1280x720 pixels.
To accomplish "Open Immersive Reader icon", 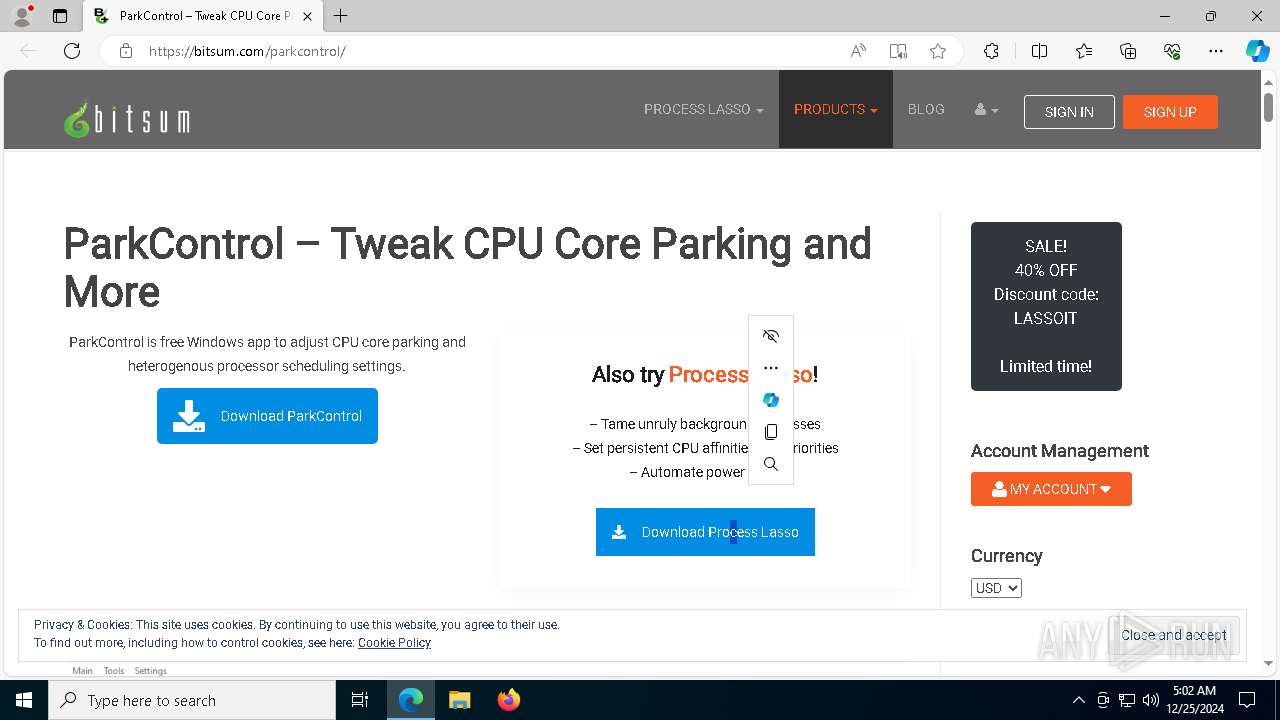I will tap(898, 51).
